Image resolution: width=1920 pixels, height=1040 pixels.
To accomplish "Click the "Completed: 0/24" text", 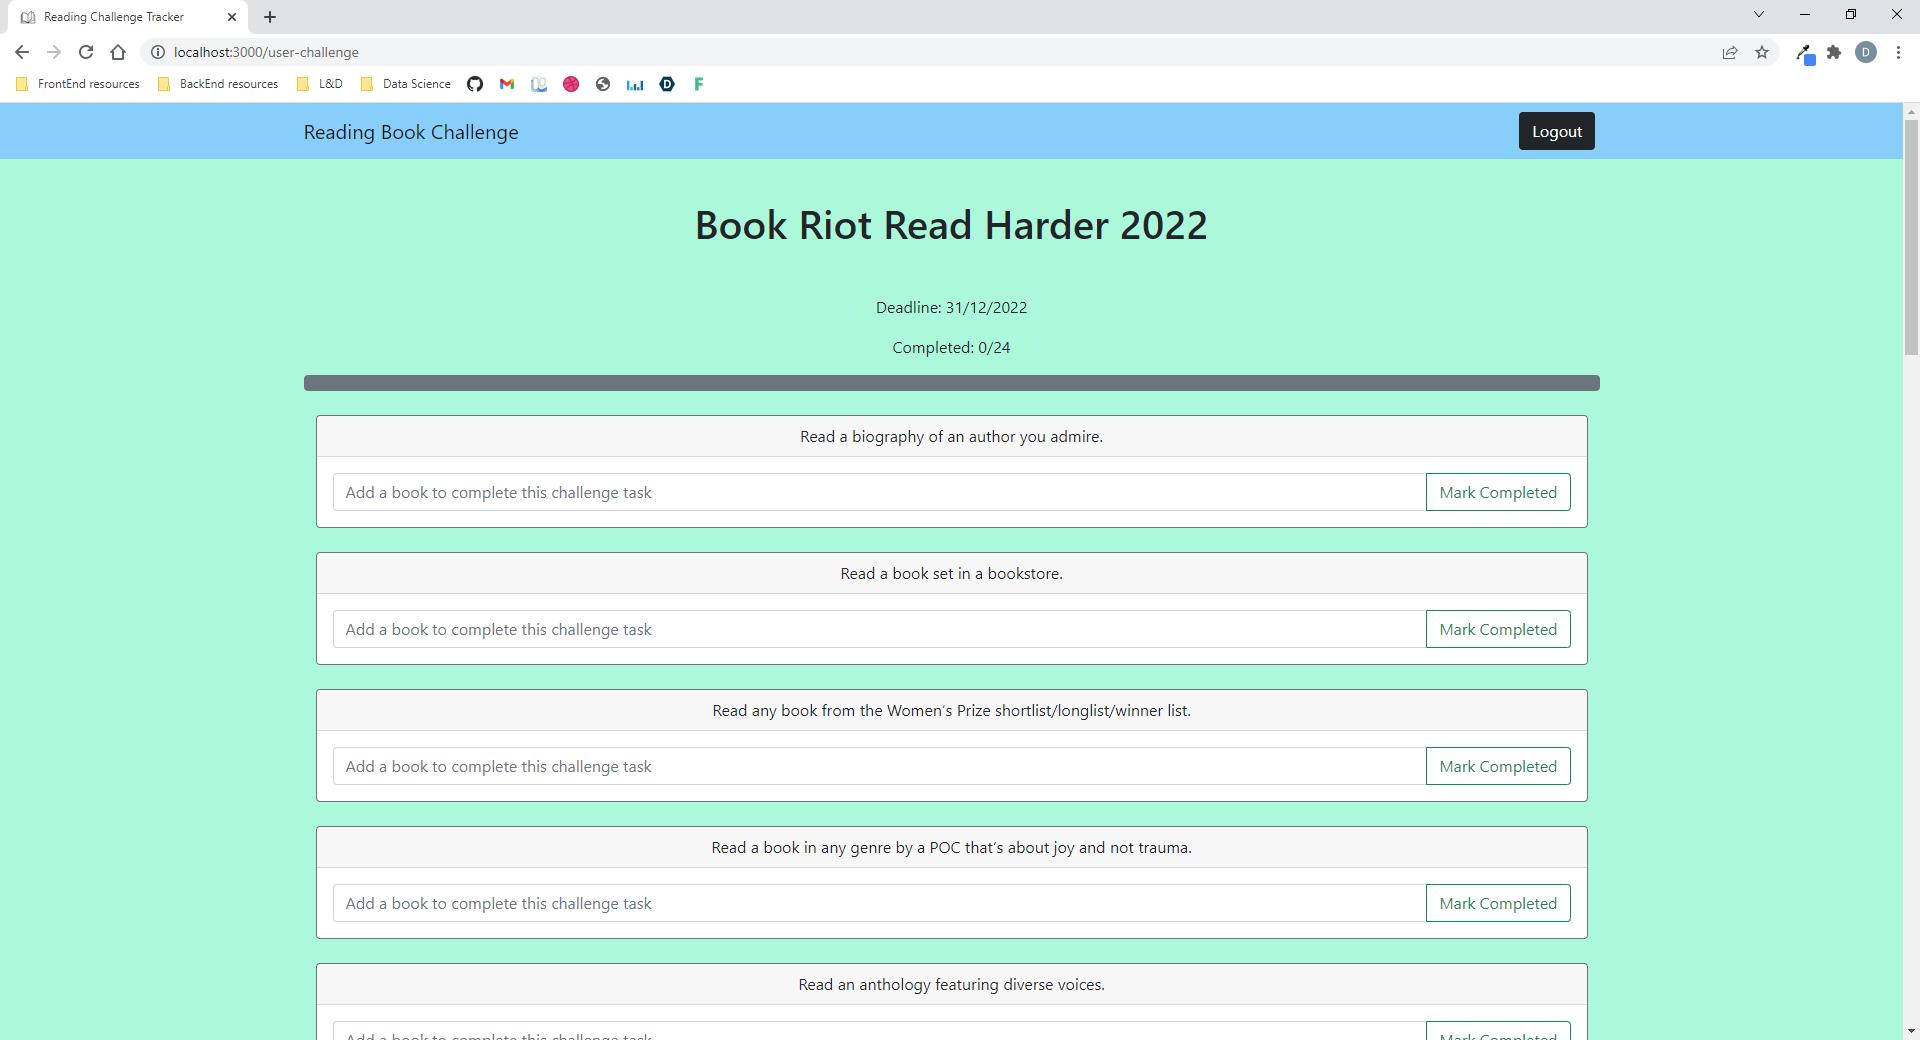I will pos(952,347).
